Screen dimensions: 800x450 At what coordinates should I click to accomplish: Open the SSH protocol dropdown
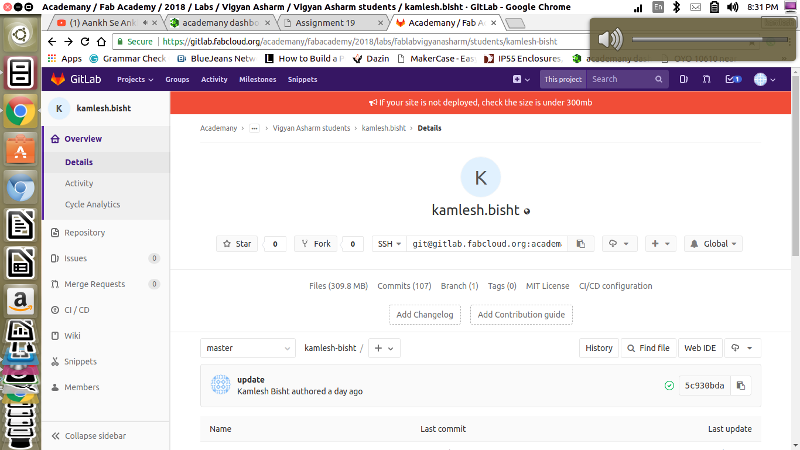click(389, 244)
